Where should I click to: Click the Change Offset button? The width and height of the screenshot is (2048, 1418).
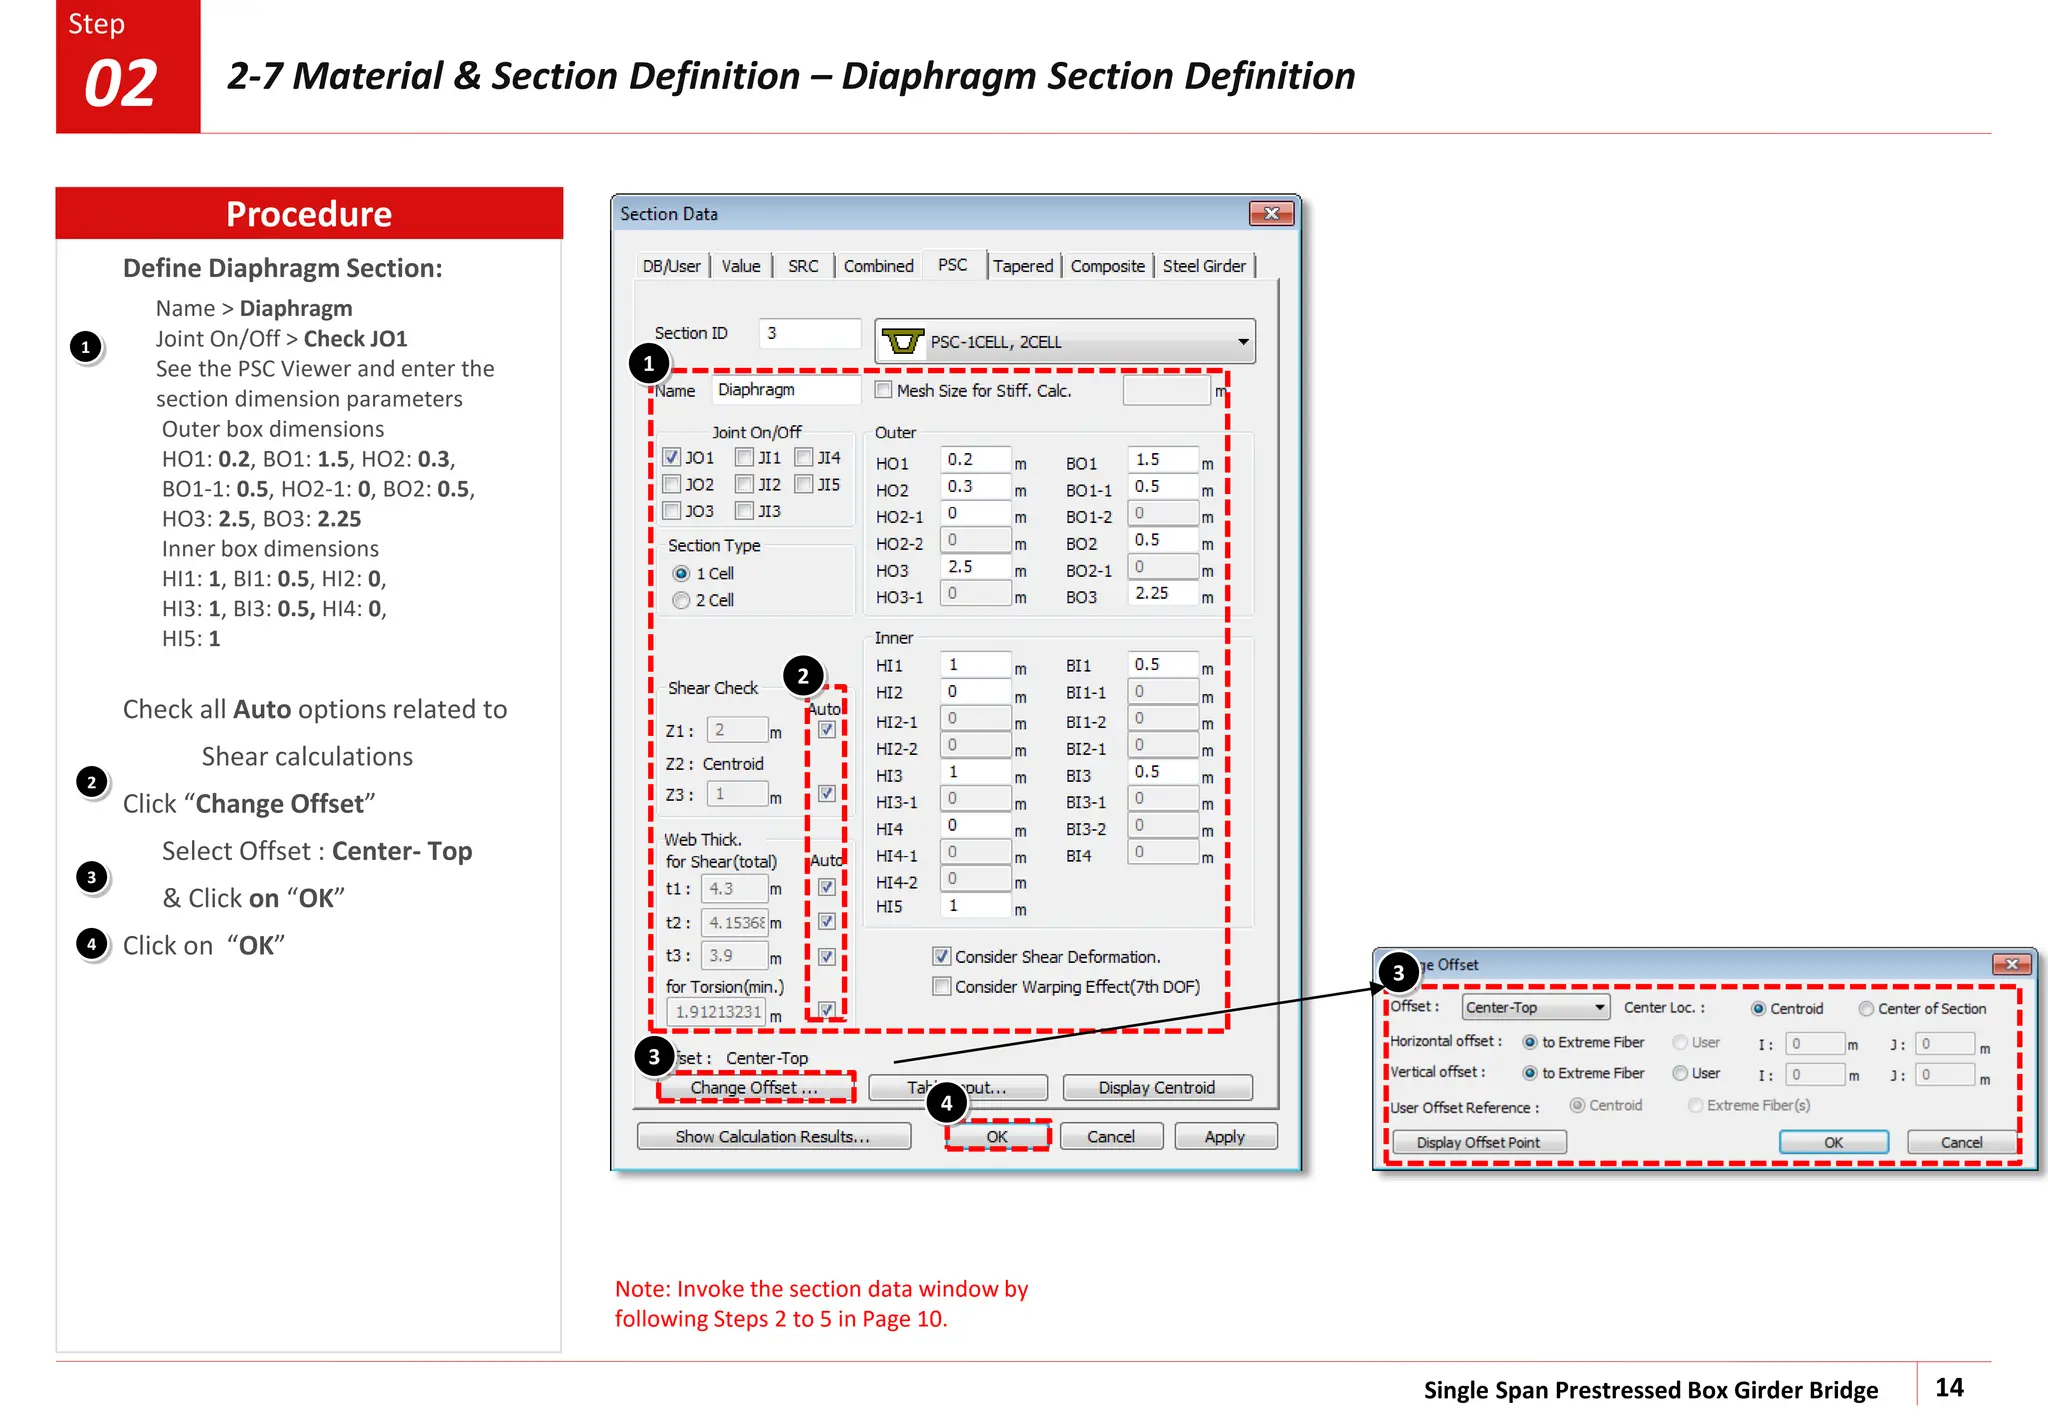click(x=755, y=1087)
